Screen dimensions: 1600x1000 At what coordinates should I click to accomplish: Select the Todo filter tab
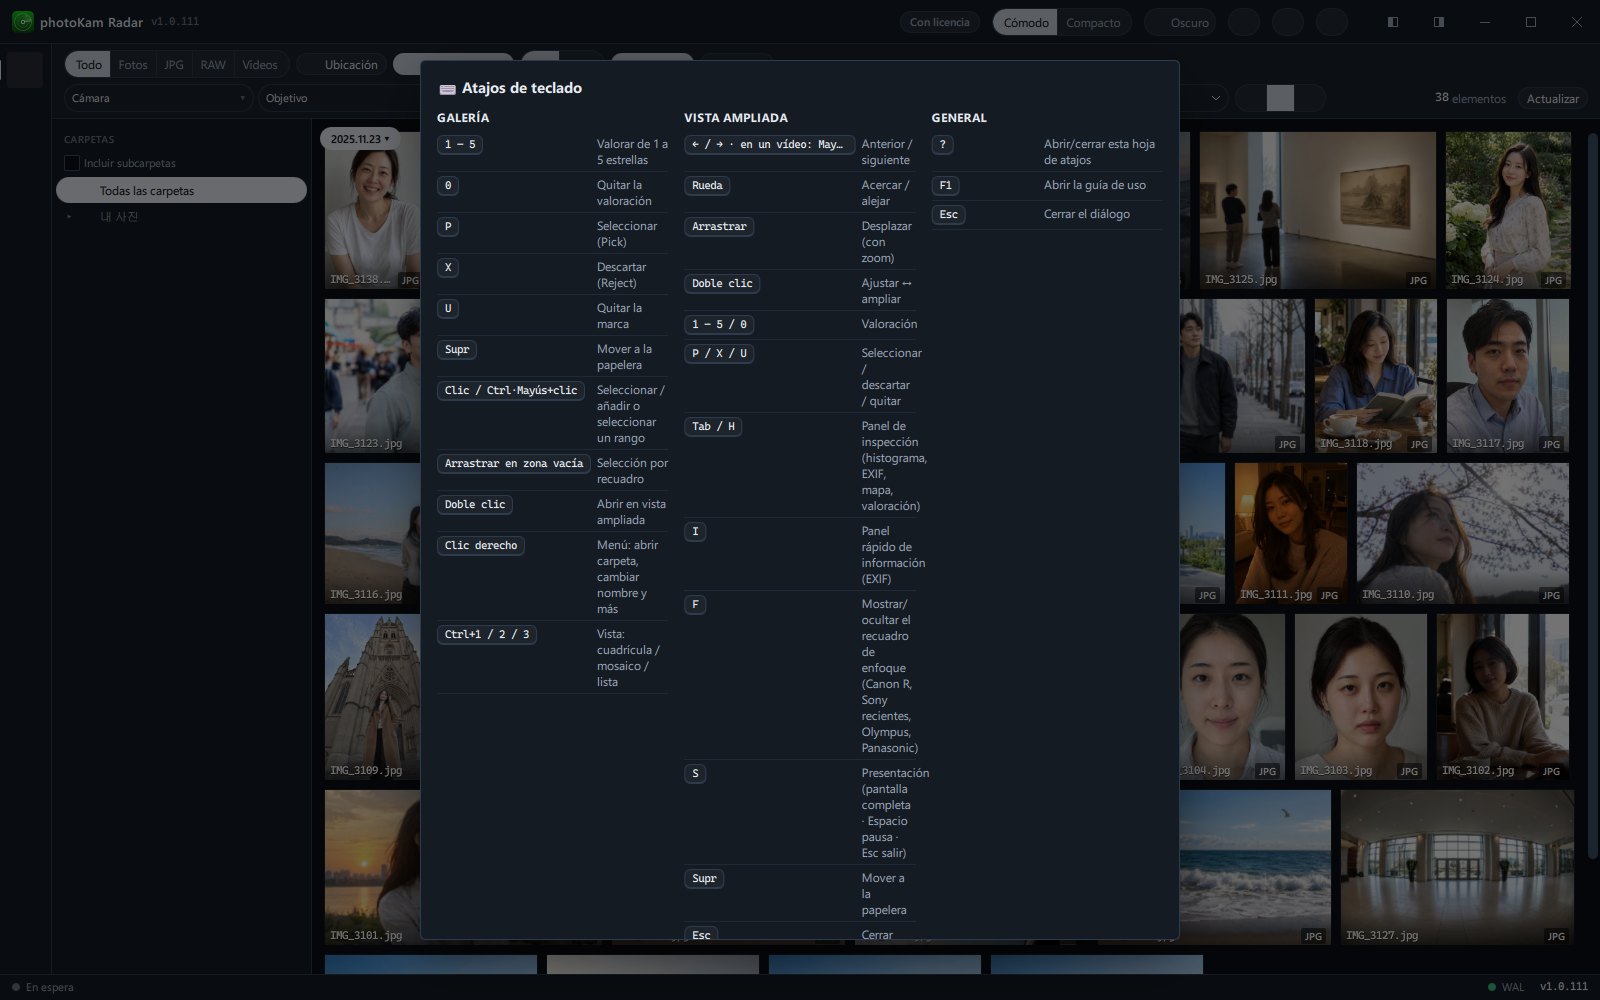pyautogui.click(x=88, y=65)
